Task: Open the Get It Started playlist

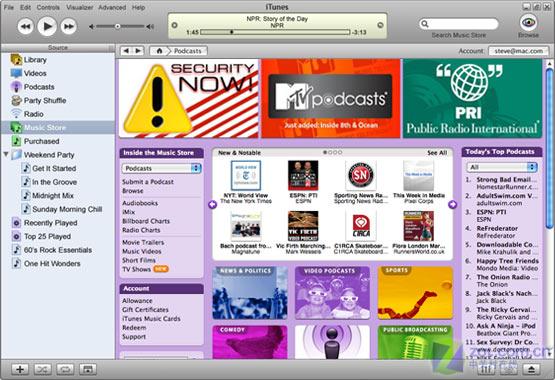Action: 54,168
